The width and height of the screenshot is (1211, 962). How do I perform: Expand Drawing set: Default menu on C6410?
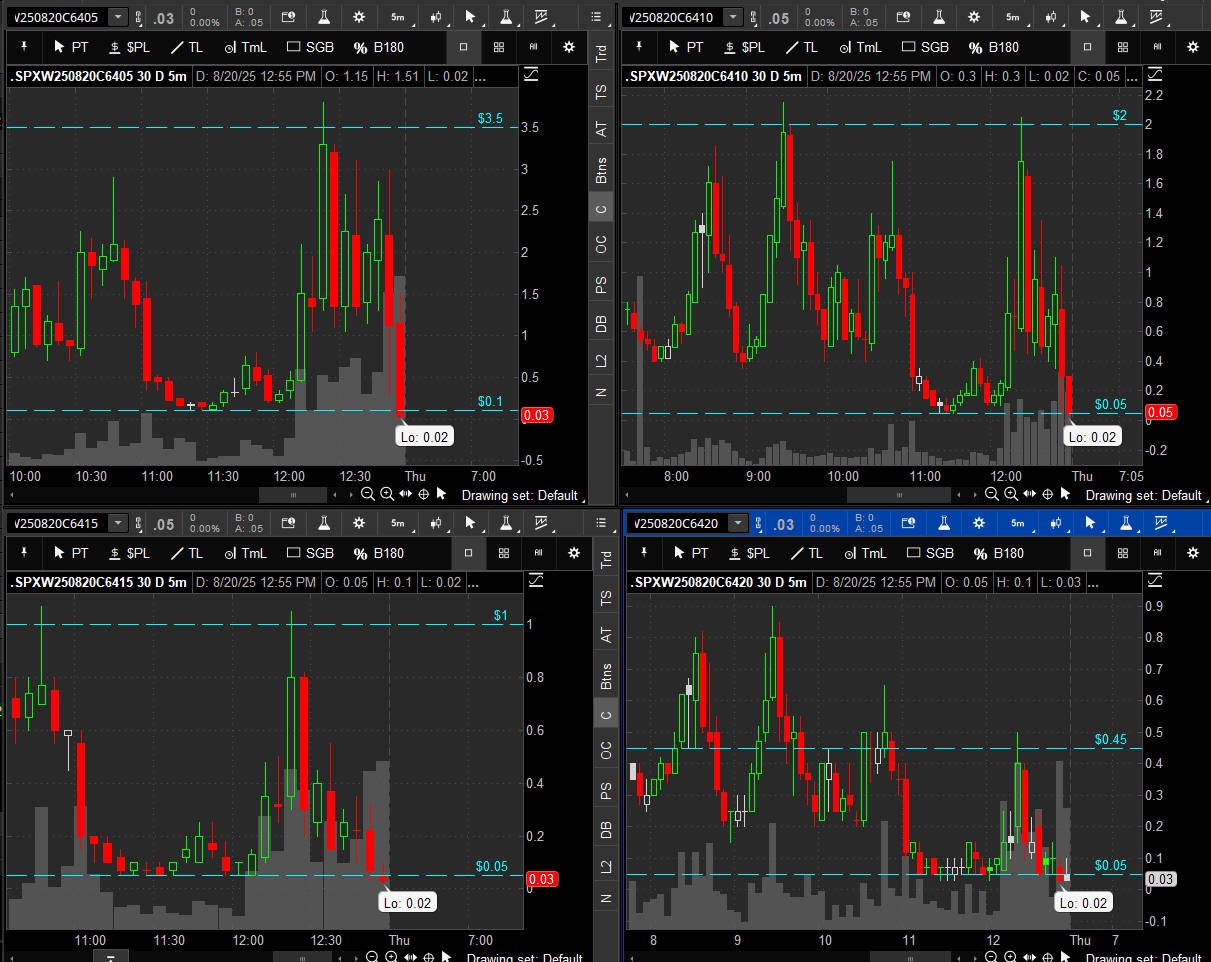1143,495
